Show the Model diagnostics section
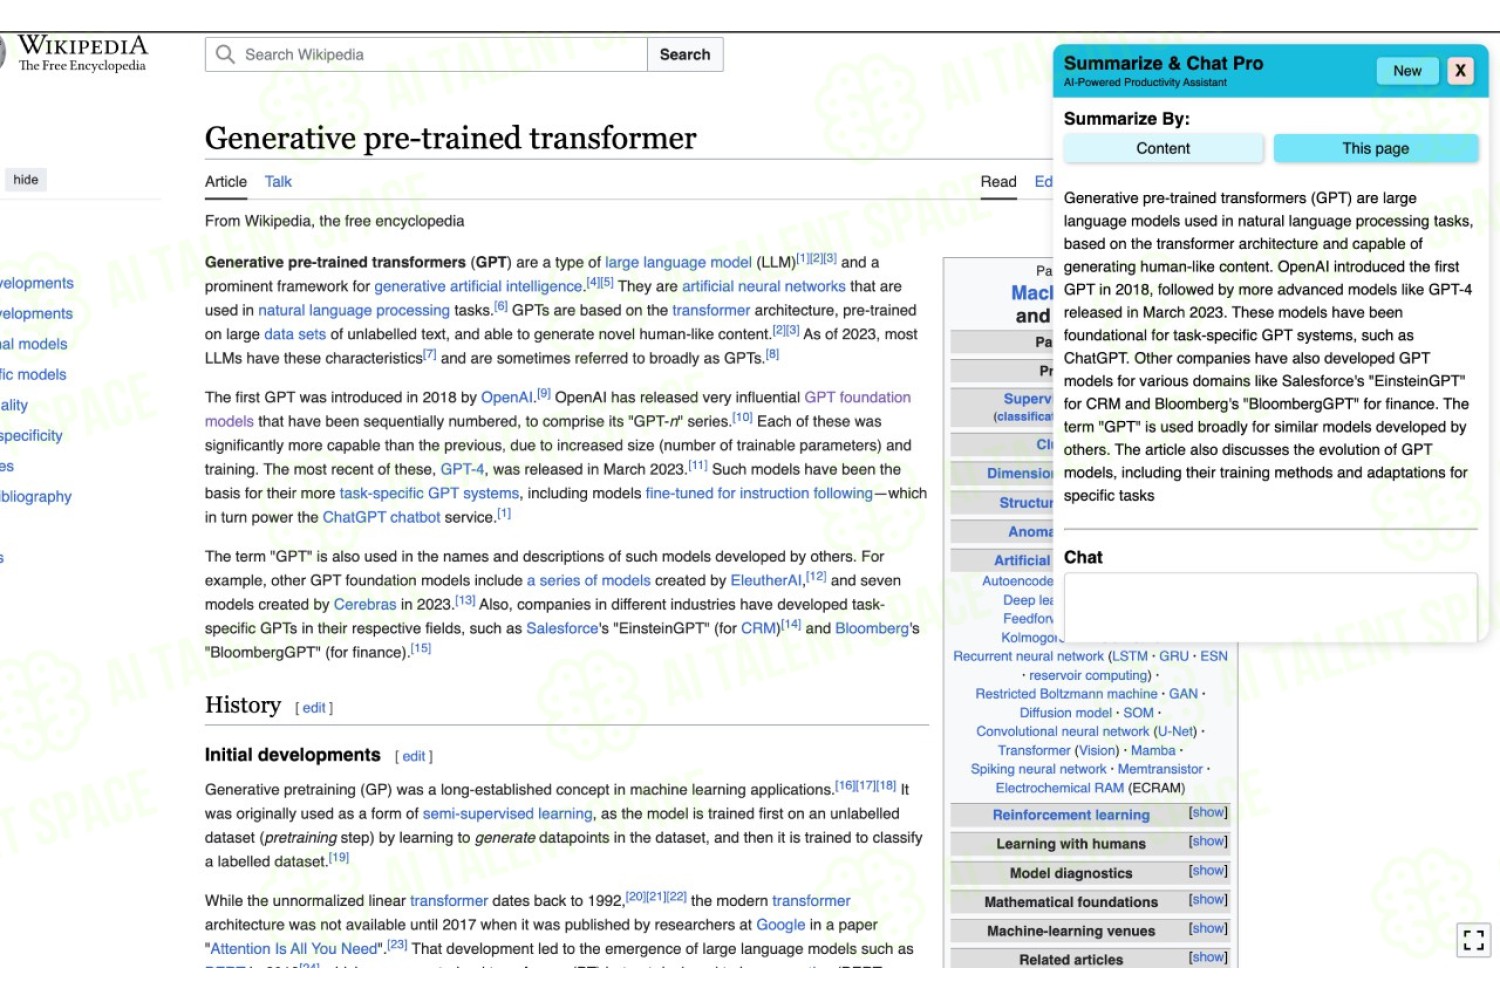This screenshot has height=1000, width=1500. (1208, 871)
